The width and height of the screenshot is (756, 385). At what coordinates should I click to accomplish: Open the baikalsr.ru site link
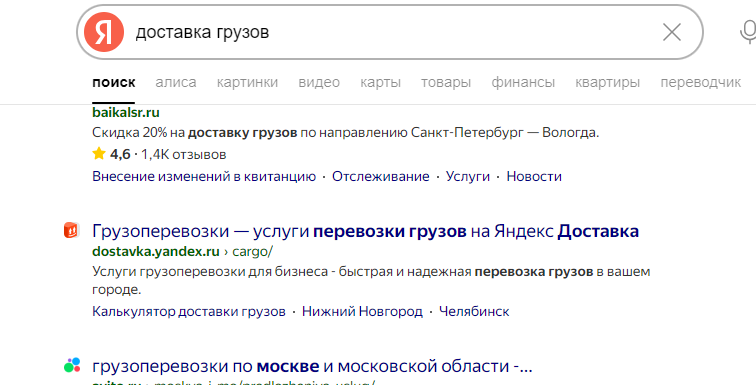(x=126, y=112)
